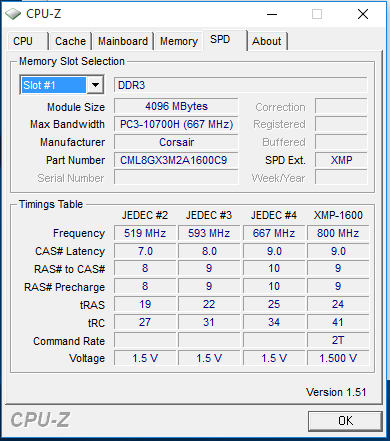Click the Max Bandwidth label

67,124
